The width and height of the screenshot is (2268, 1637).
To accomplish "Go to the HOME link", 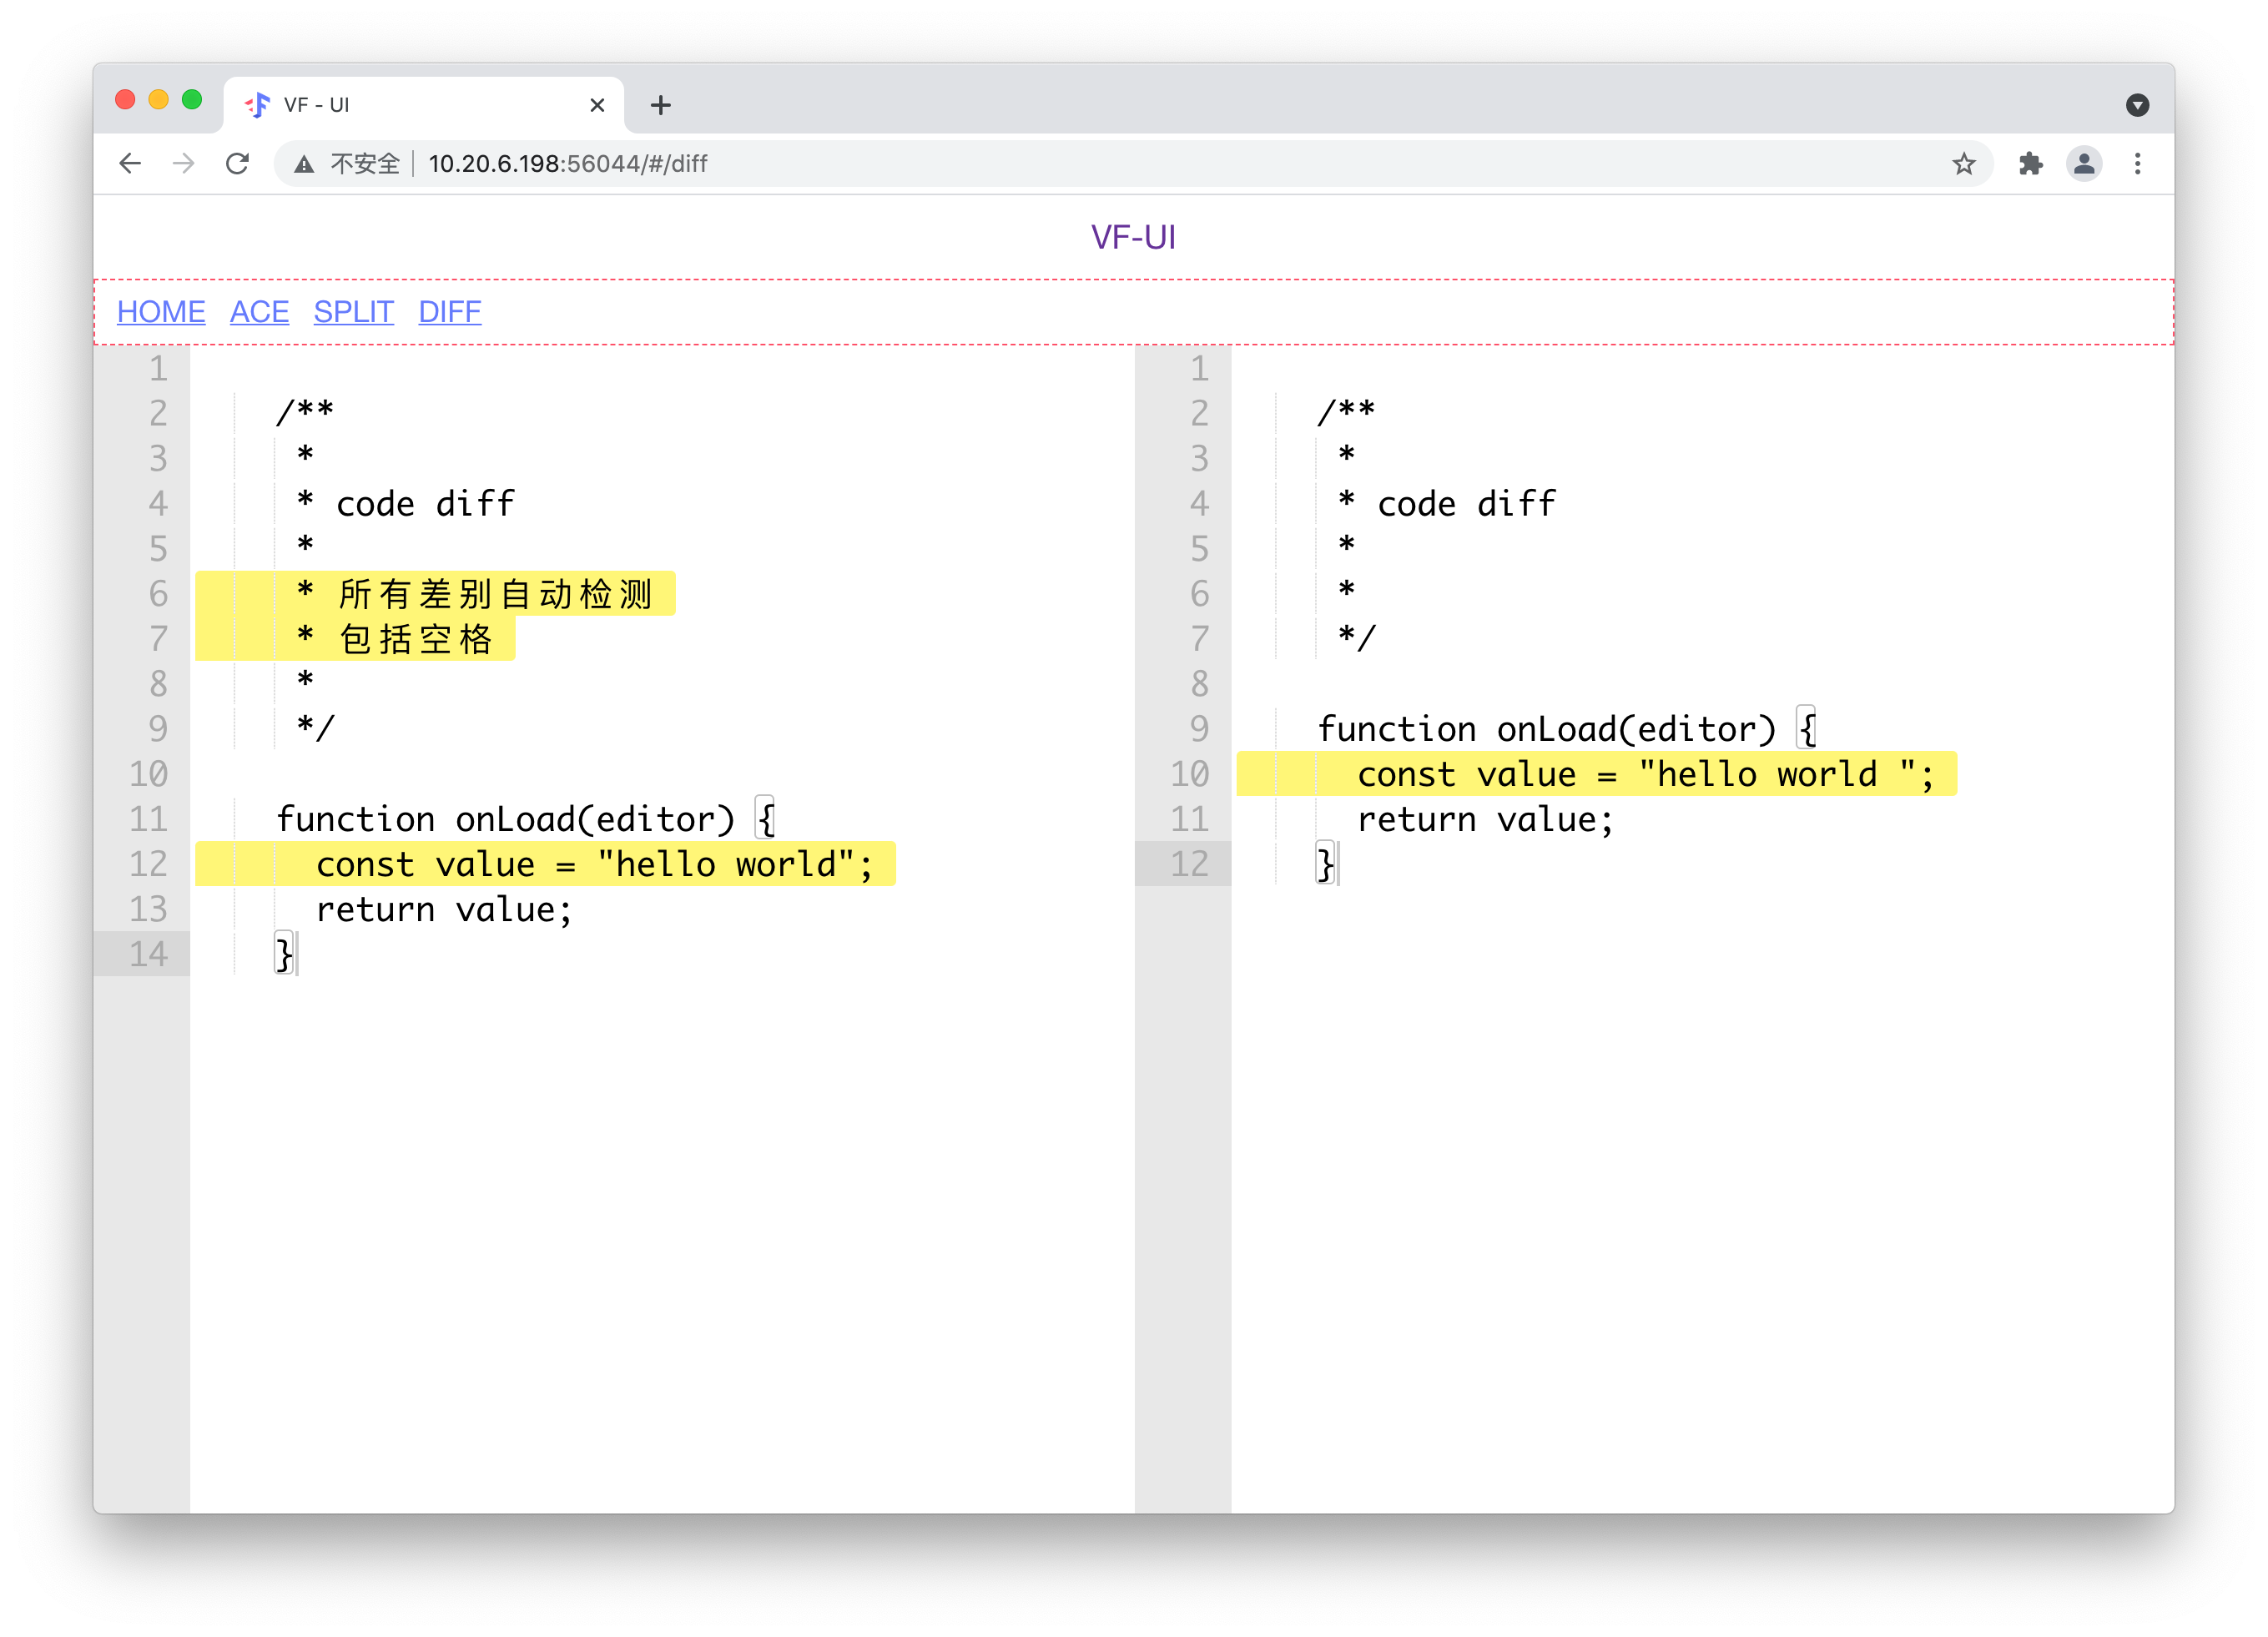I will click(x=161, y=312).
